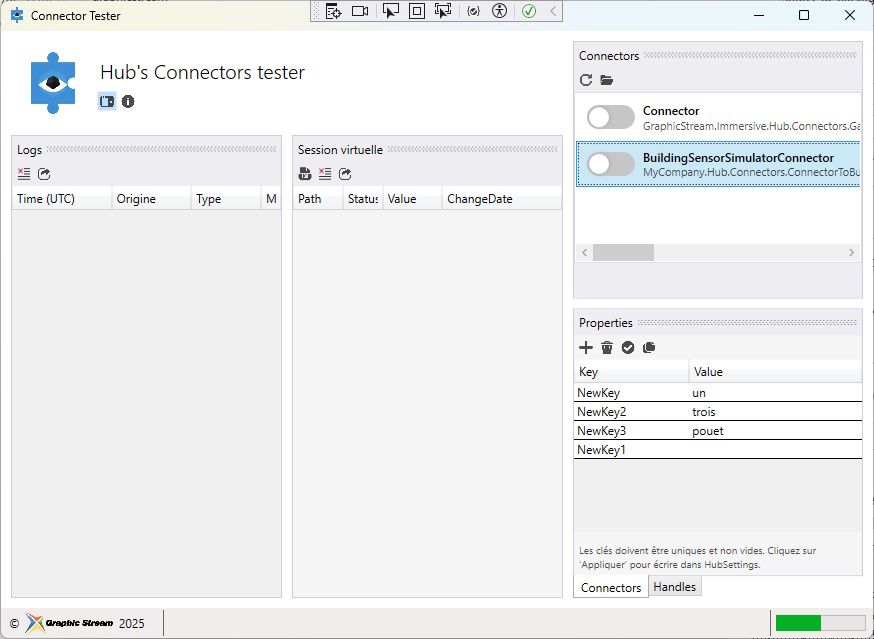This screenshot has width=874, height=639.
Task: Click the panel layout icon under title
Action: (x=107, y=101)
